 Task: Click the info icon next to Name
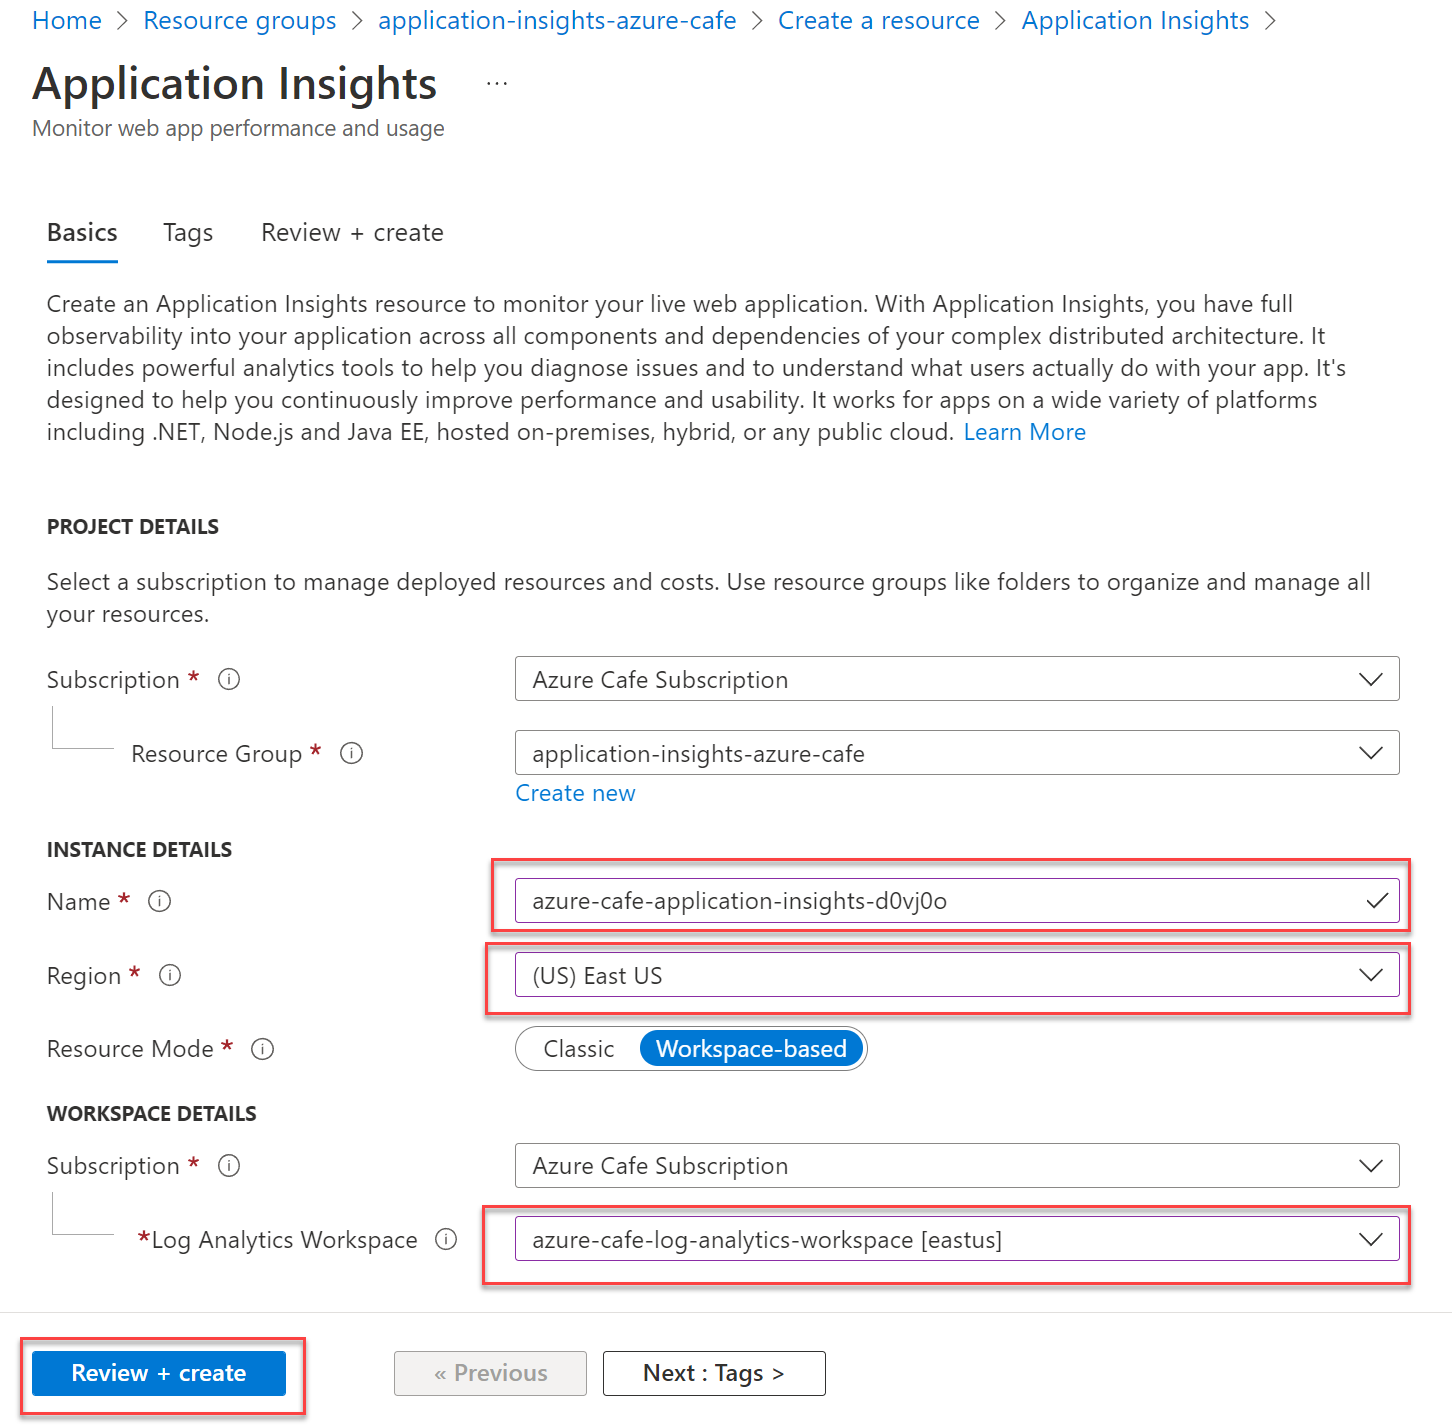(160, 901)
